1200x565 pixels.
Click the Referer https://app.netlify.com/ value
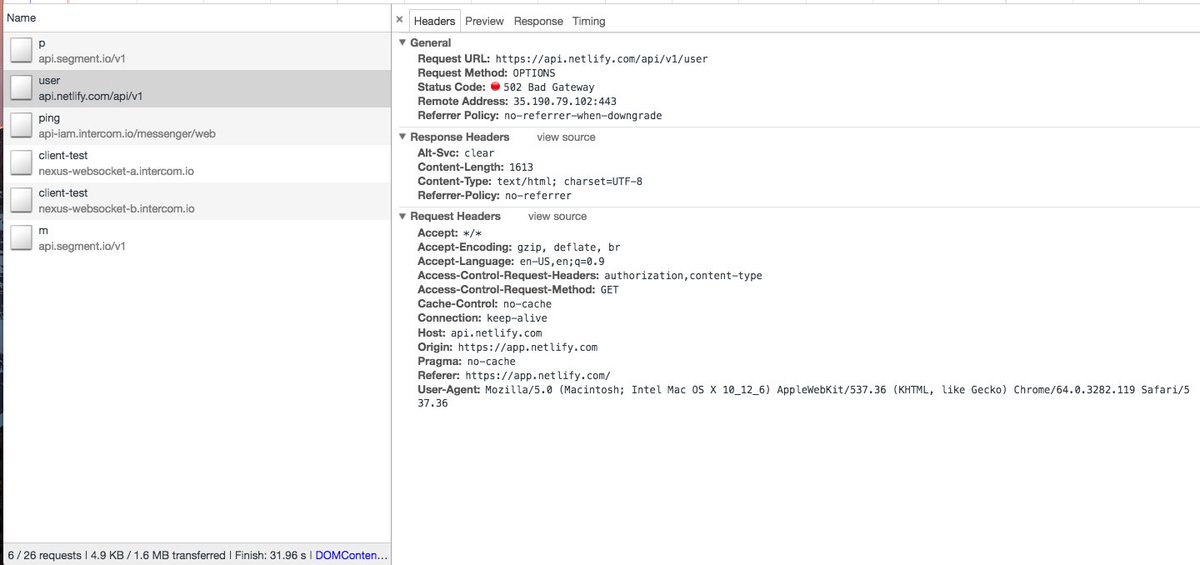coord(537,374)
